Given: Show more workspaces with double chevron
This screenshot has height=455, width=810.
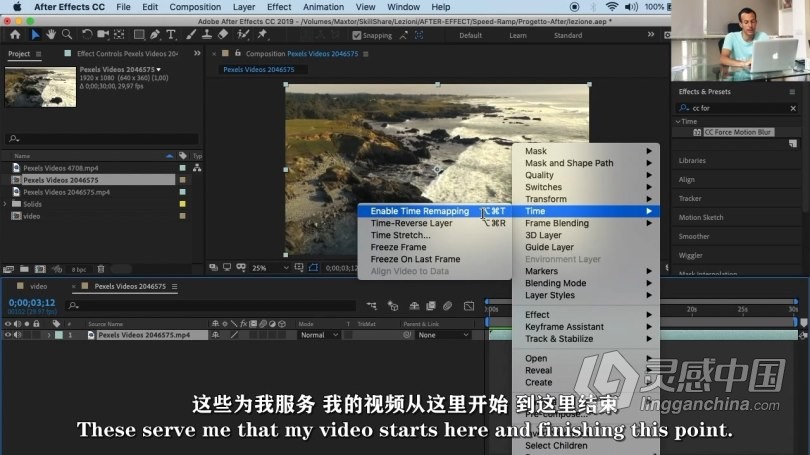Looking at the screenshot, I should coord(651,35).
